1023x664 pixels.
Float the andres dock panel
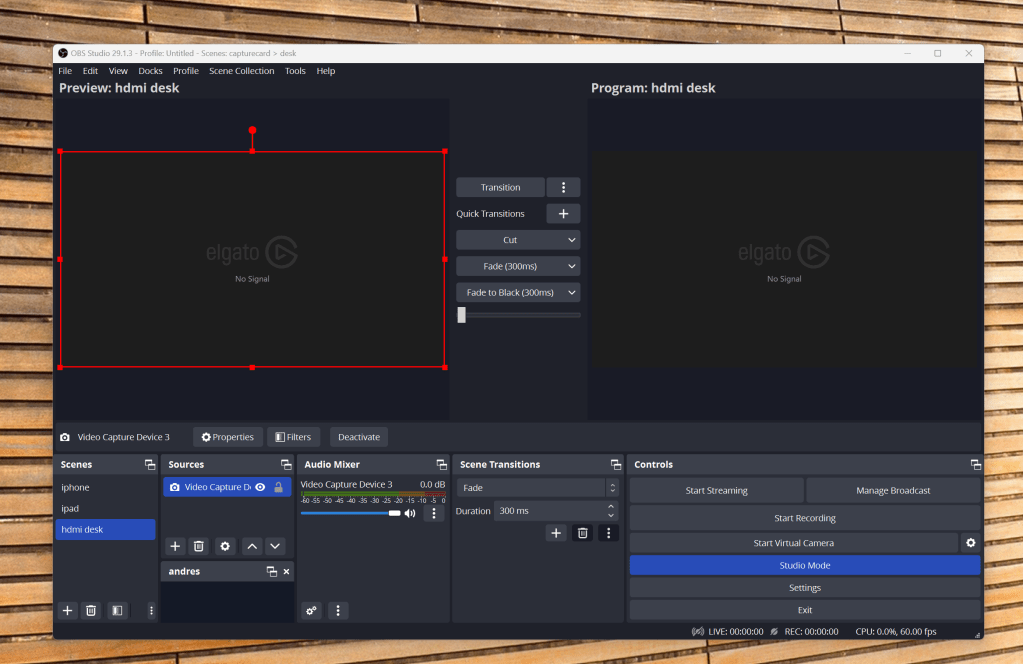272,571
